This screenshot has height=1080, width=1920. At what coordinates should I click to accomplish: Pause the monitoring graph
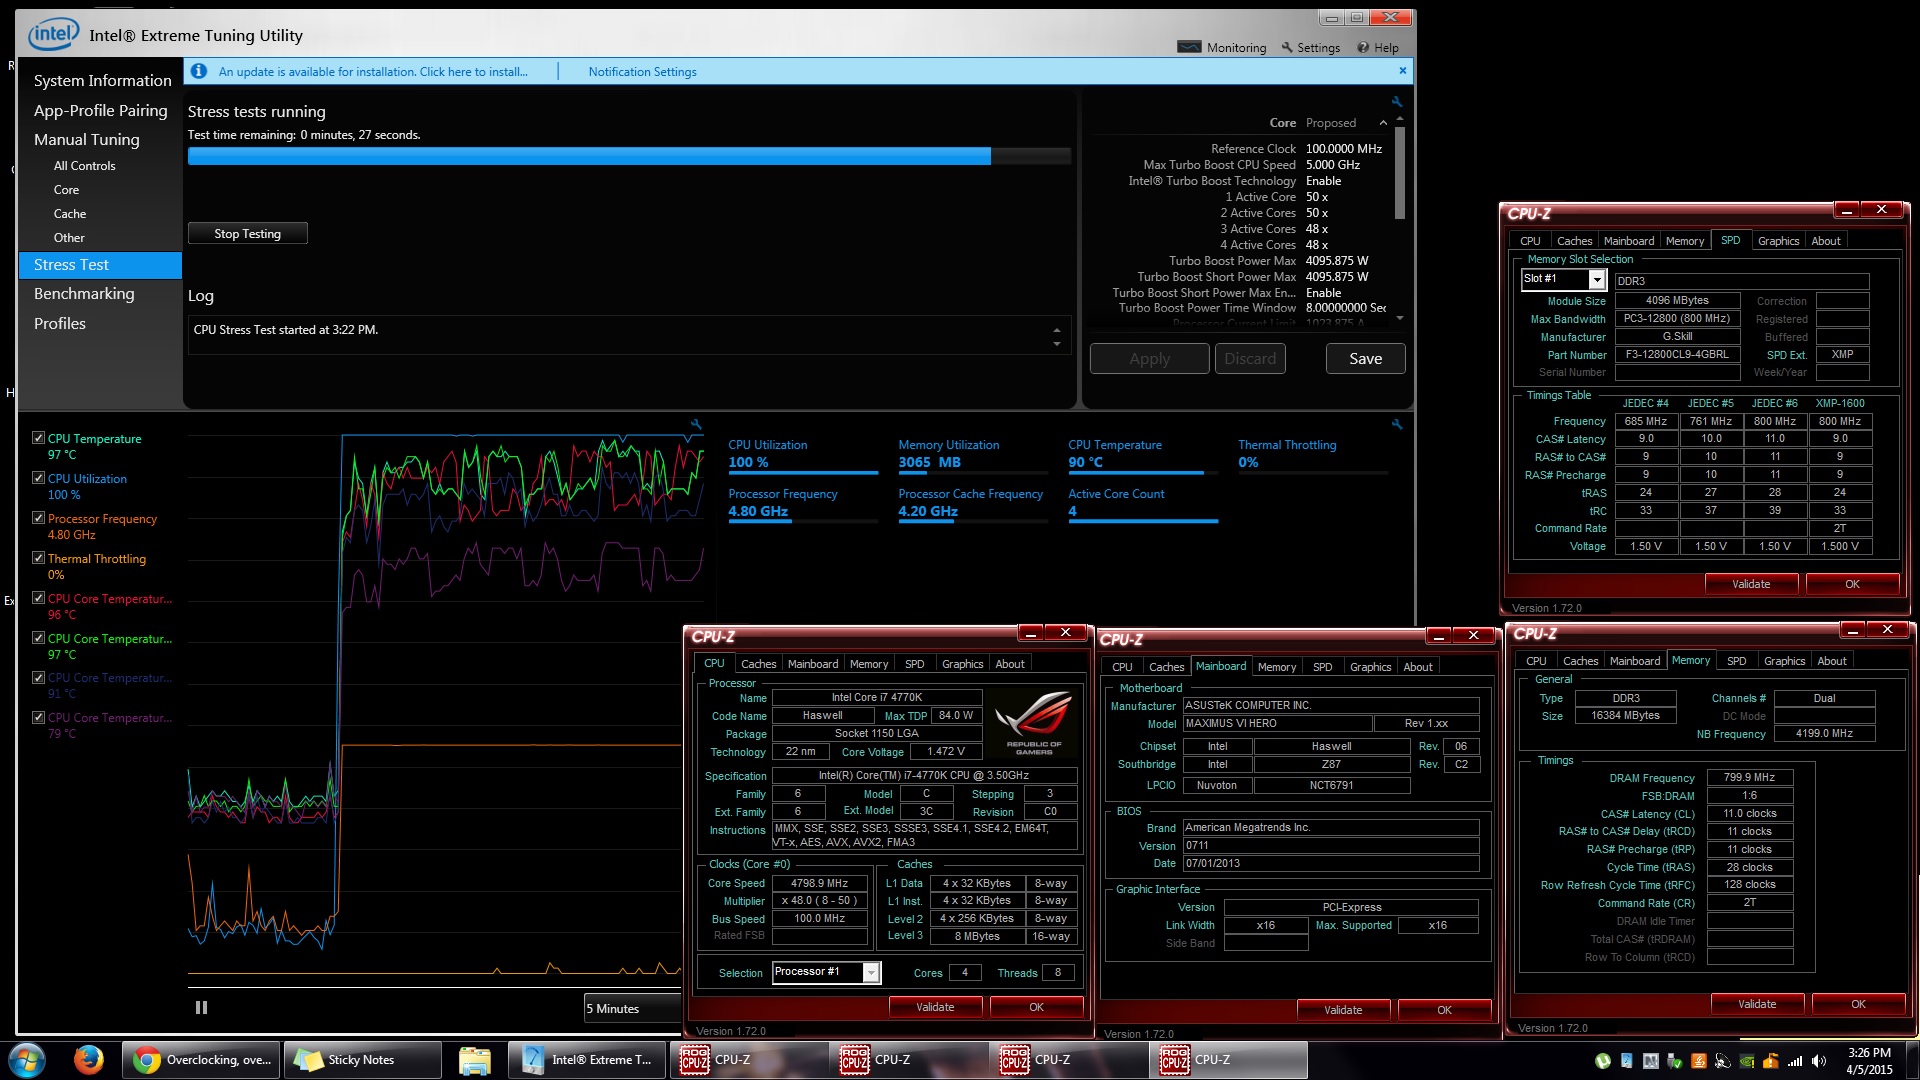201,1008
